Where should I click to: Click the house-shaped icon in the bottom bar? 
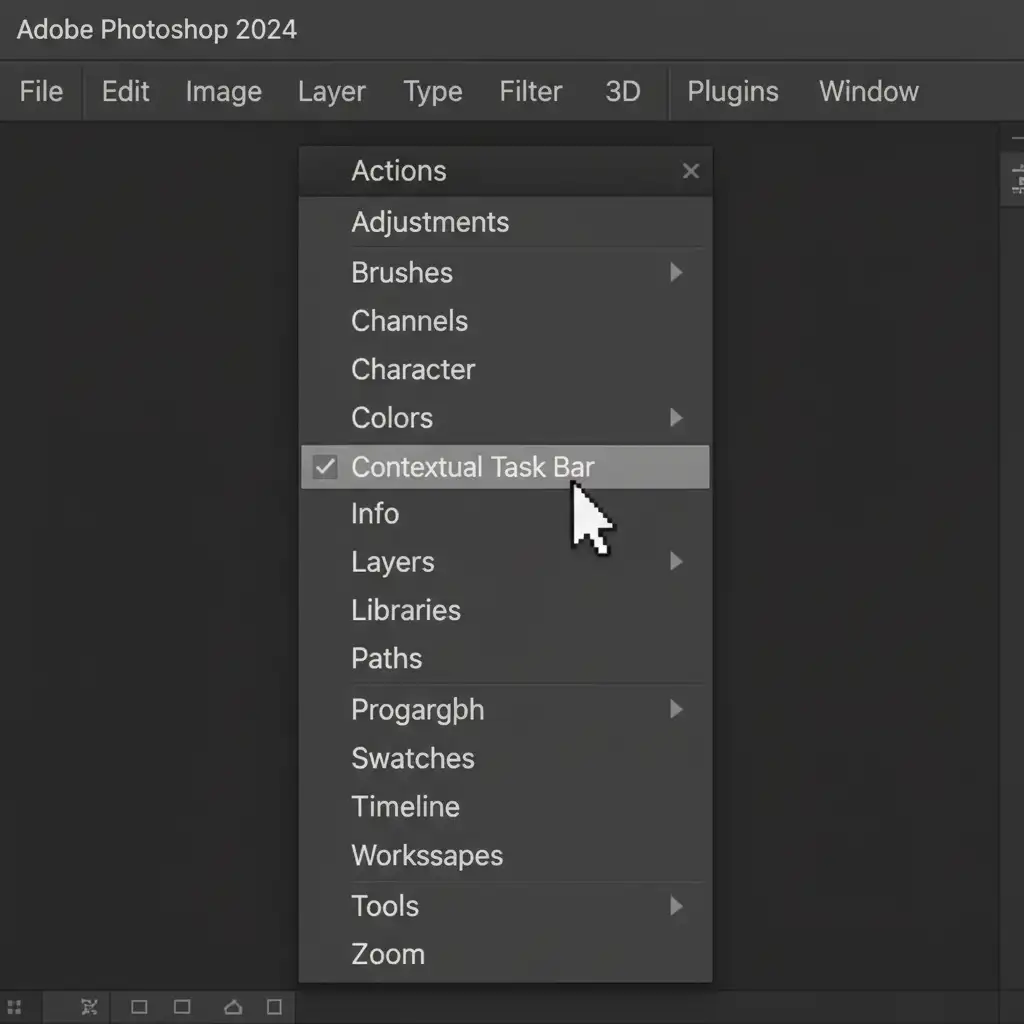pyautogui.click(x=233, y=1006)
